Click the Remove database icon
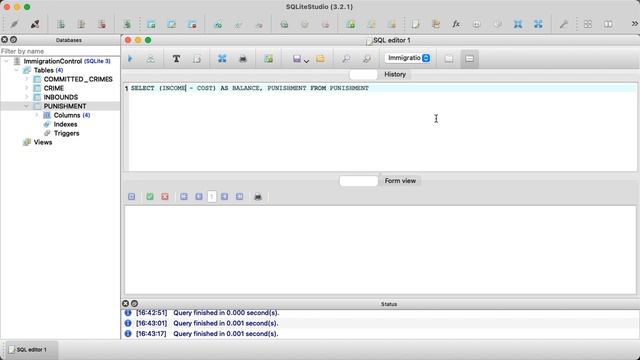The width and height of the screenshot is (640, 360). click(102, 24)
